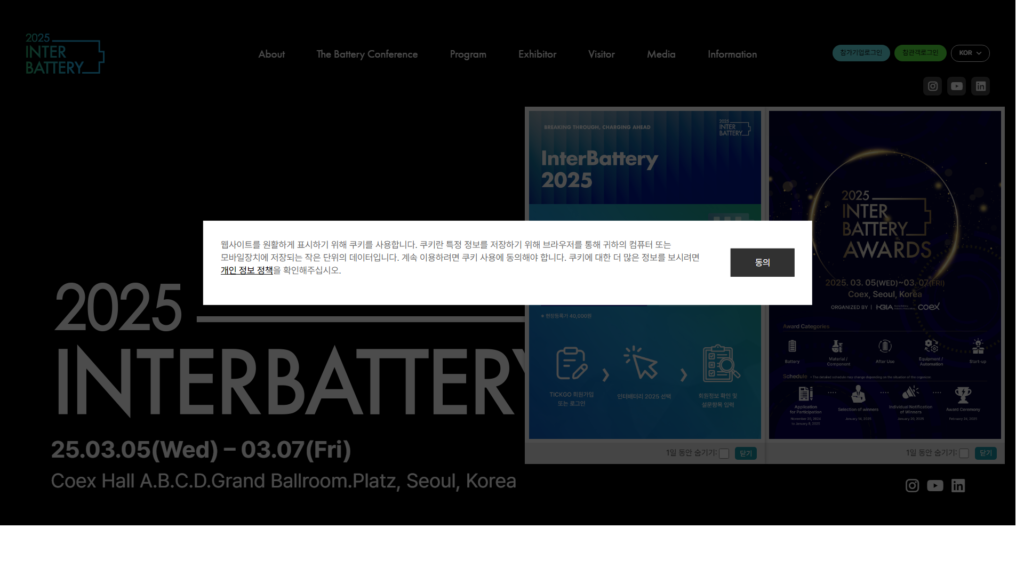Open LinkedIn icon below the header
This screenshot has height=576, width=1024.
pyautogui.click(x=980, y=86)
